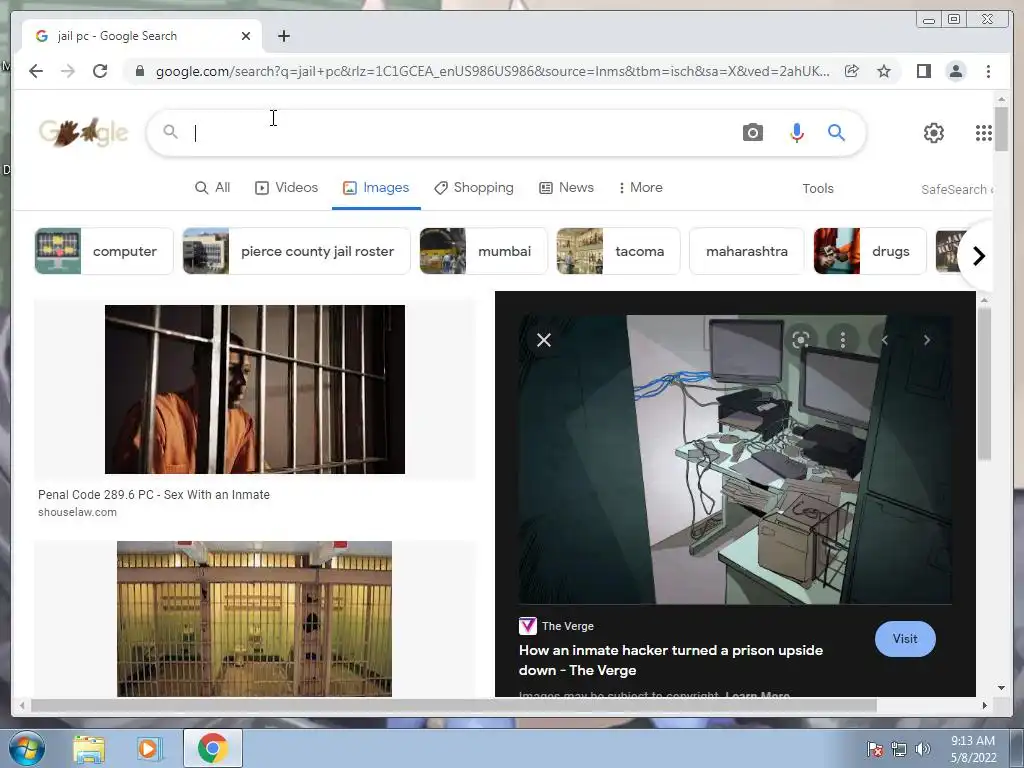1024x768 pixels.
Task: Select the tacoma suggestion chip
Action: coord(618,251)
